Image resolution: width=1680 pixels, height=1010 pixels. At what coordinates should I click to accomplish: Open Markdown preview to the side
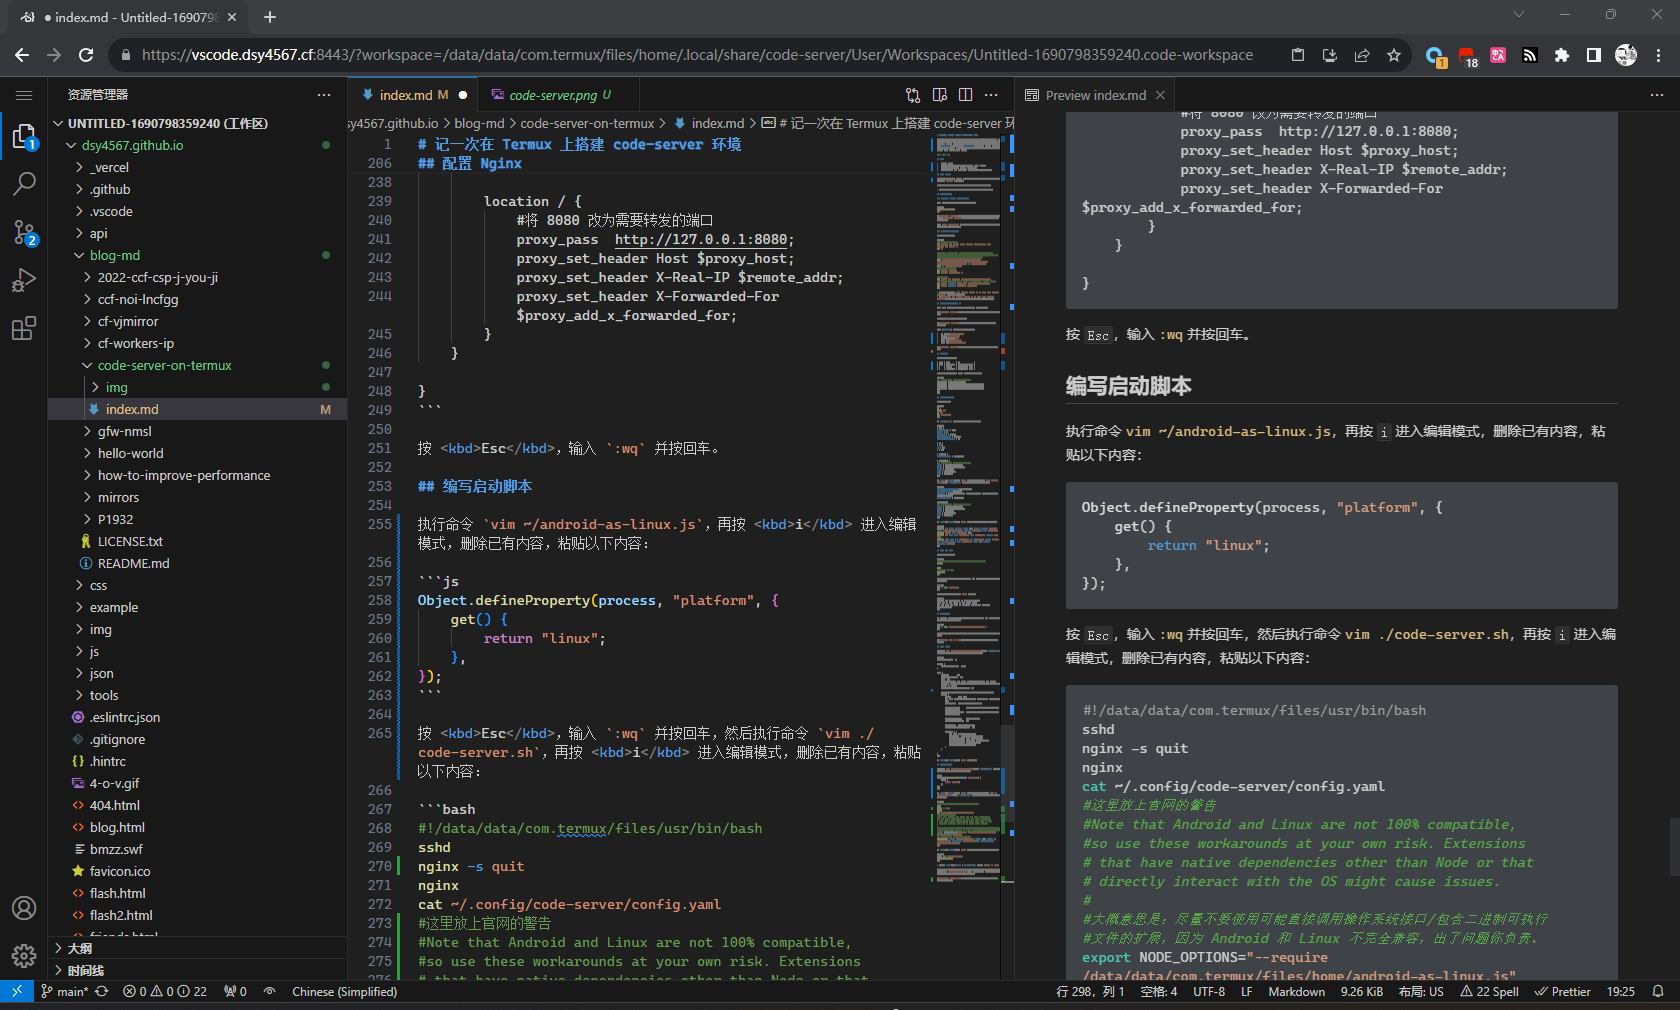[939, 94]
